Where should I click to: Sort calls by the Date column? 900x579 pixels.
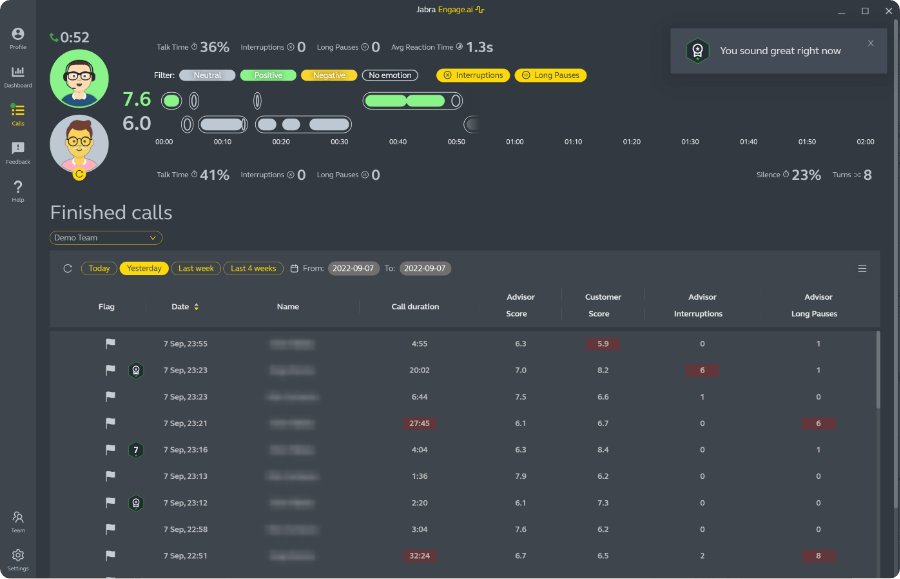[185, 307]
